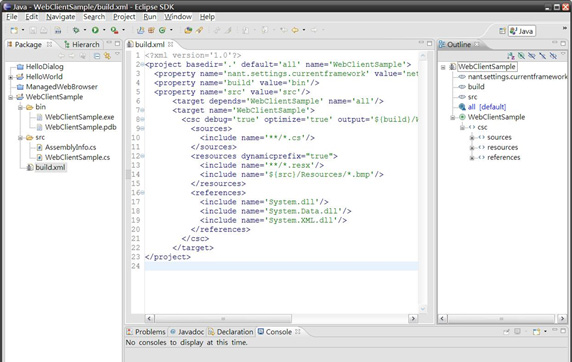Collapse the bin folder node
This screenshot has width=572, height=362.
click(x=20, y=107)
